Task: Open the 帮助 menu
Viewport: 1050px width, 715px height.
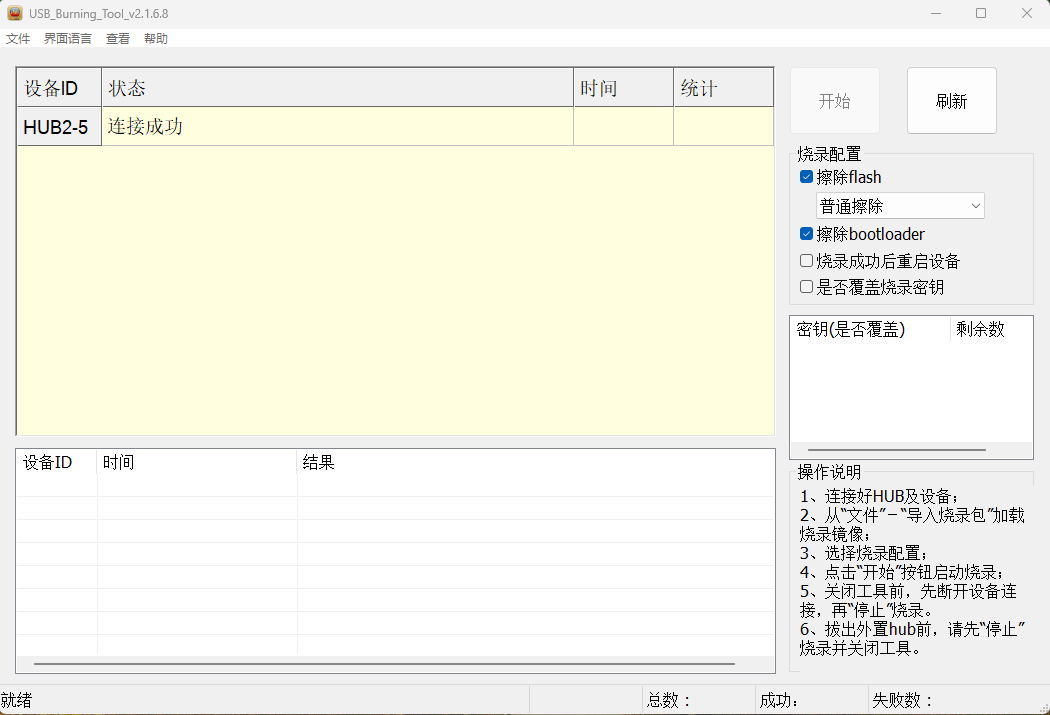Action: coord(156,39)
